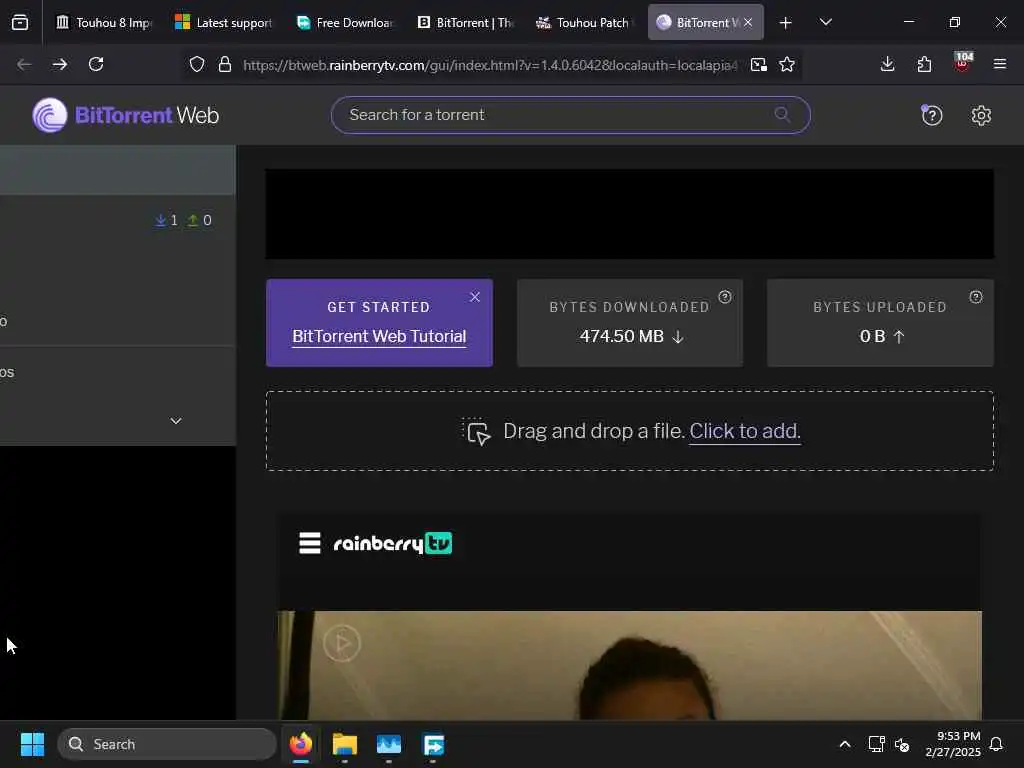Open the Firefox application menu
Image resolution: width=1024 pixels, height=768 pixels.
click(999, 64)
